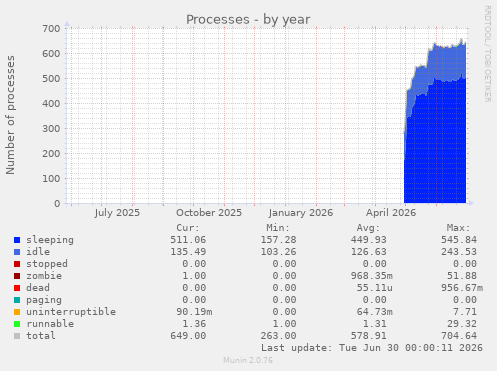Click the 'July 2025' axis label
Image resolution: width=497 pixels, height=371 pixels.
(x=117, y=213)
